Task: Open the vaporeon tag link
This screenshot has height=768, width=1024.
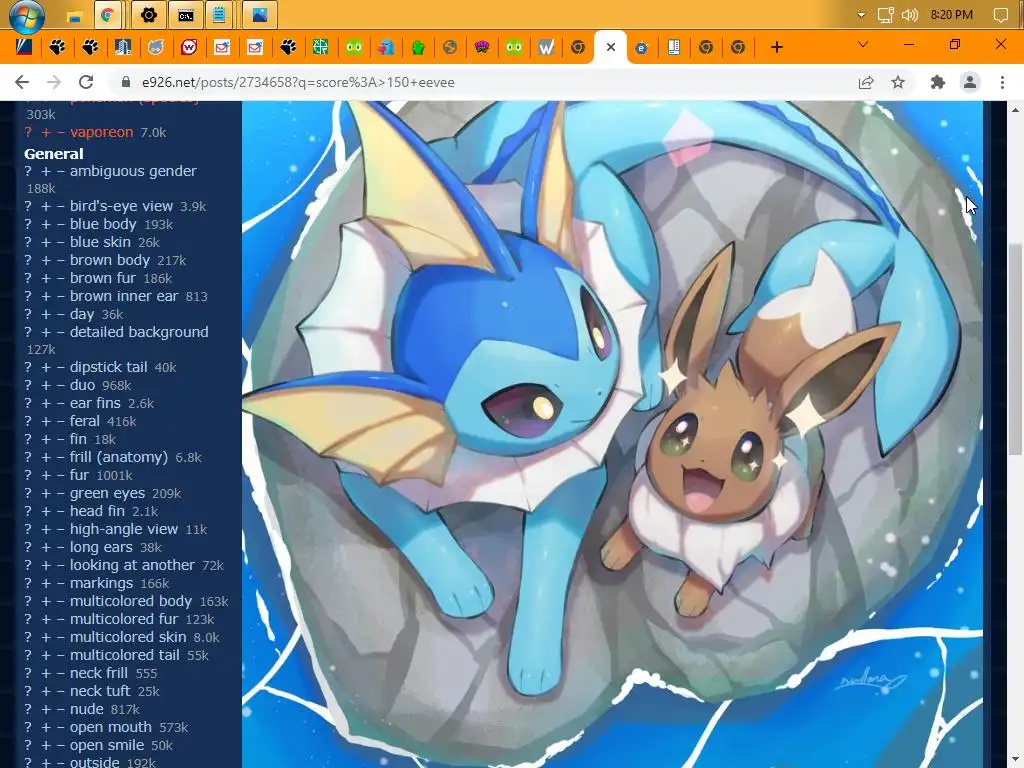Action: [x=101, y=132]
